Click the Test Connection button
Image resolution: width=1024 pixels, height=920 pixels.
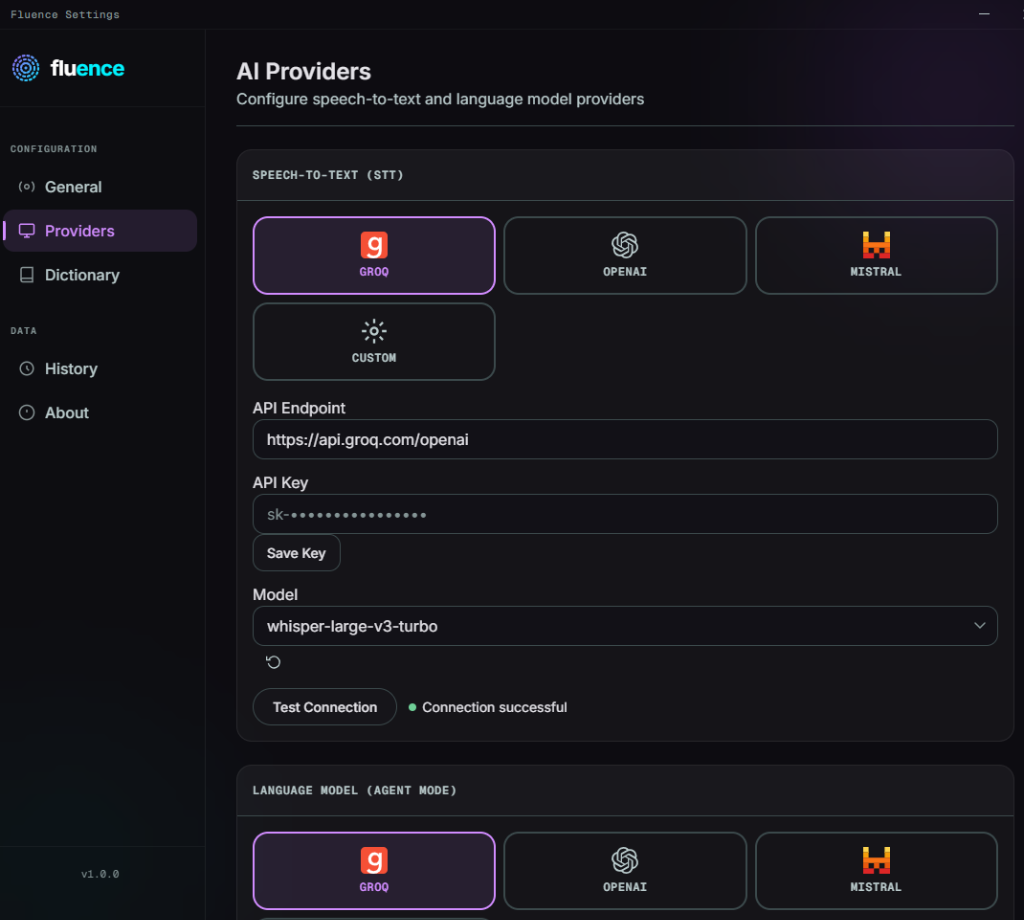(325, 707)
